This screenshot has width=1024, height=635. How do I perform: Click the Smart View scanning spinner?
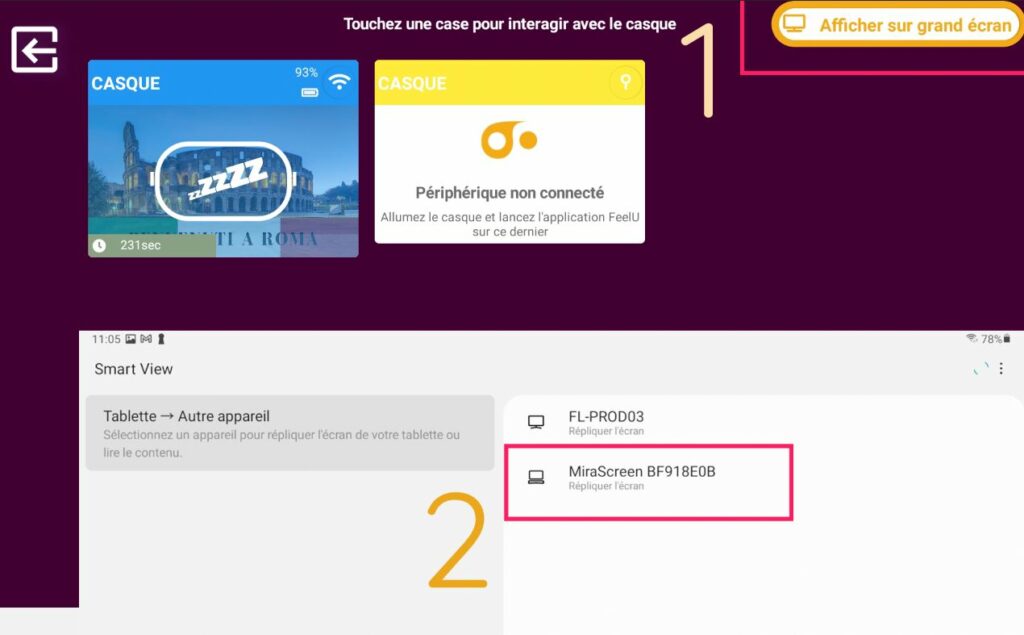click(x=981, y=369)
